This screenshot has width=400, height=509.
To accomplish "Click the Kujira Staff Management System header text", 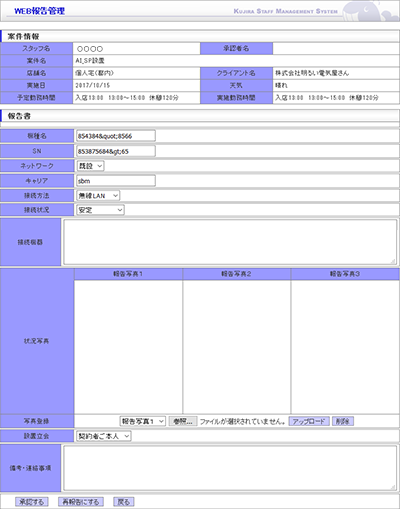I will (x=286, y=11).
